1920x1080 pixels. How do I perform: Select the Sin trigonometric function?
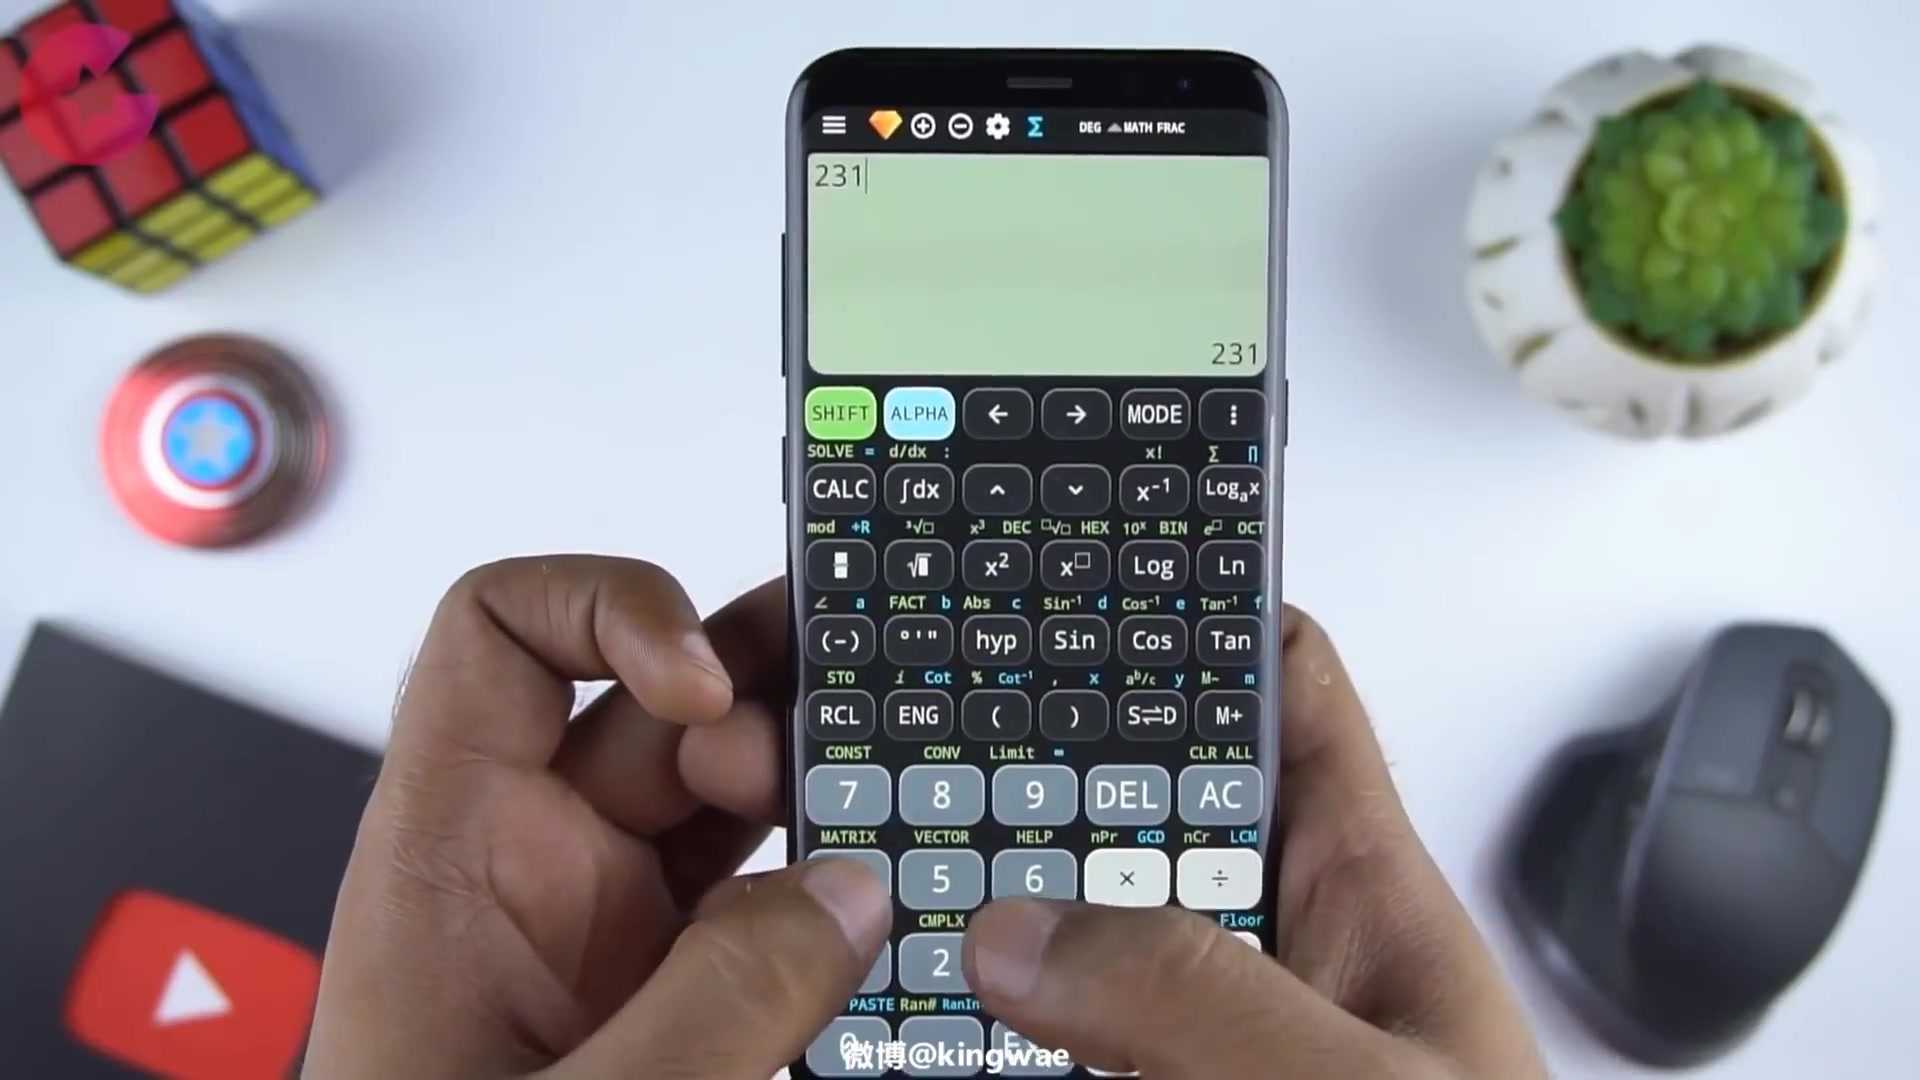(1072, 640)
